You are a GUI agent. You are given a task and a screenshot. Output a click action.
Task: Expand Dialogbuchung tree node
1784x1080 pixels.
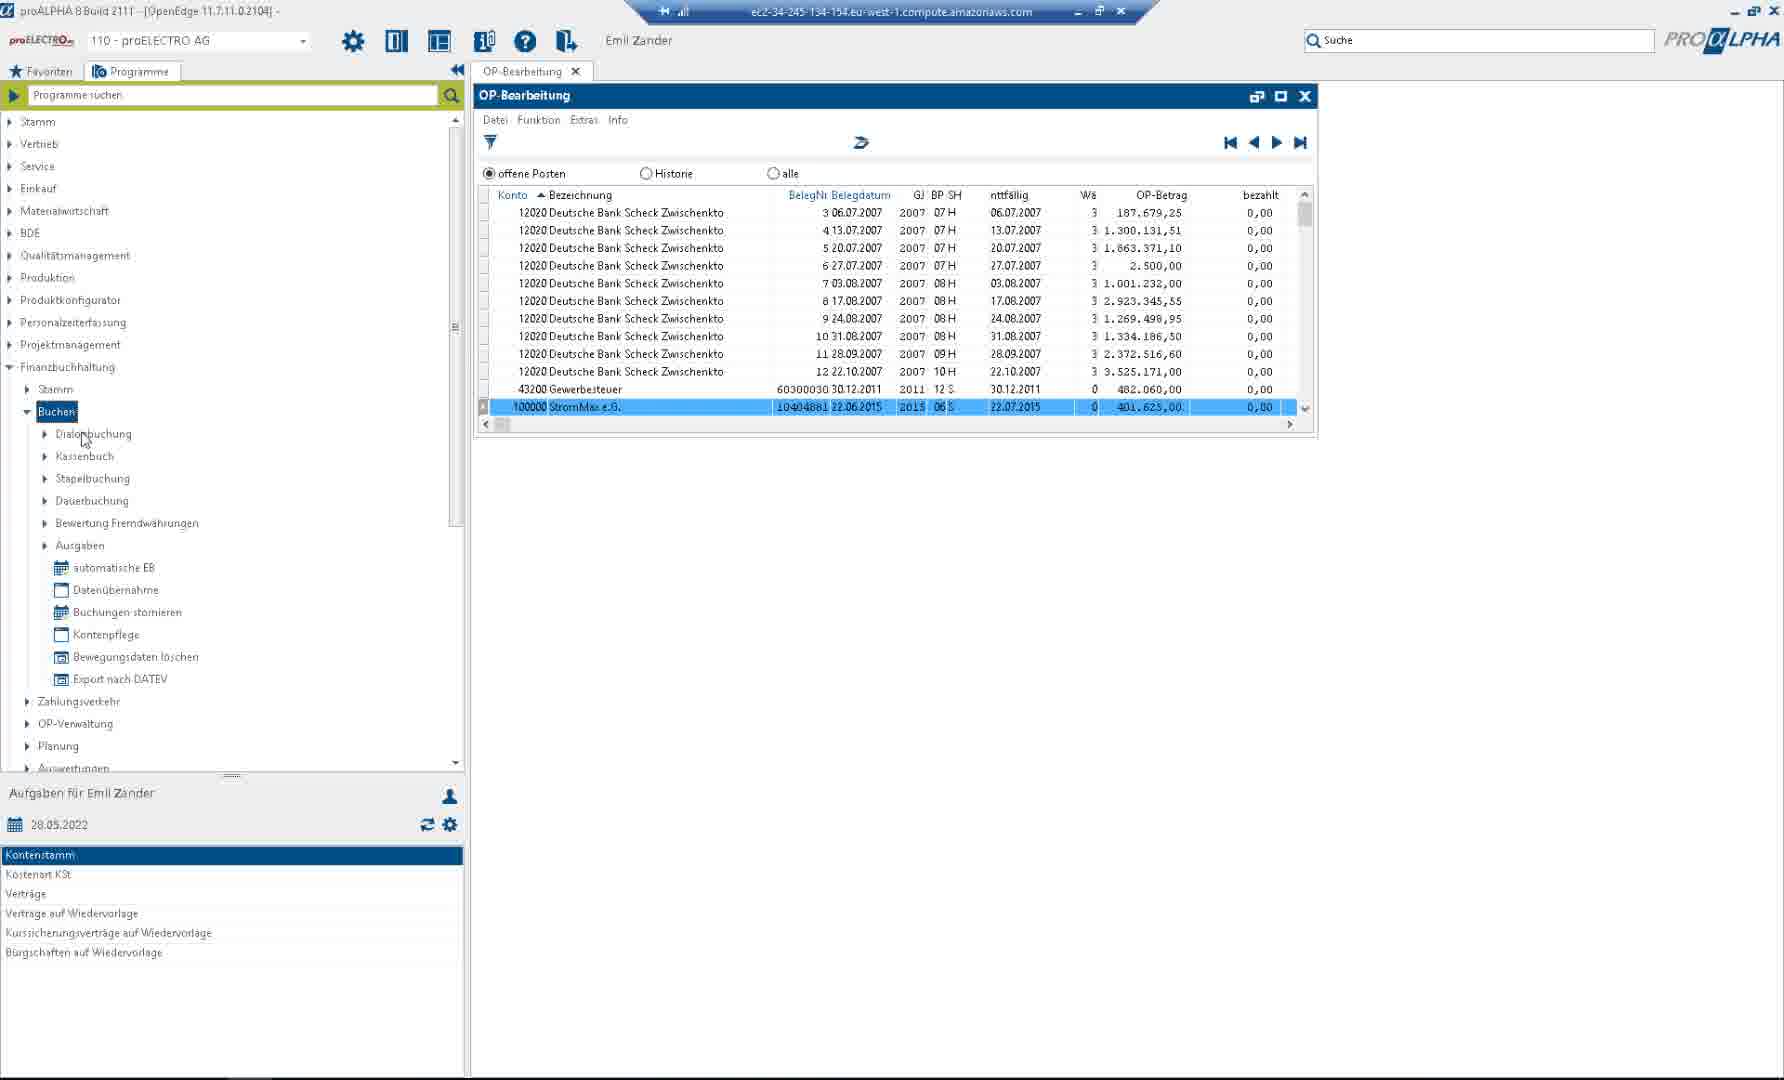click(x=45, y=434)
